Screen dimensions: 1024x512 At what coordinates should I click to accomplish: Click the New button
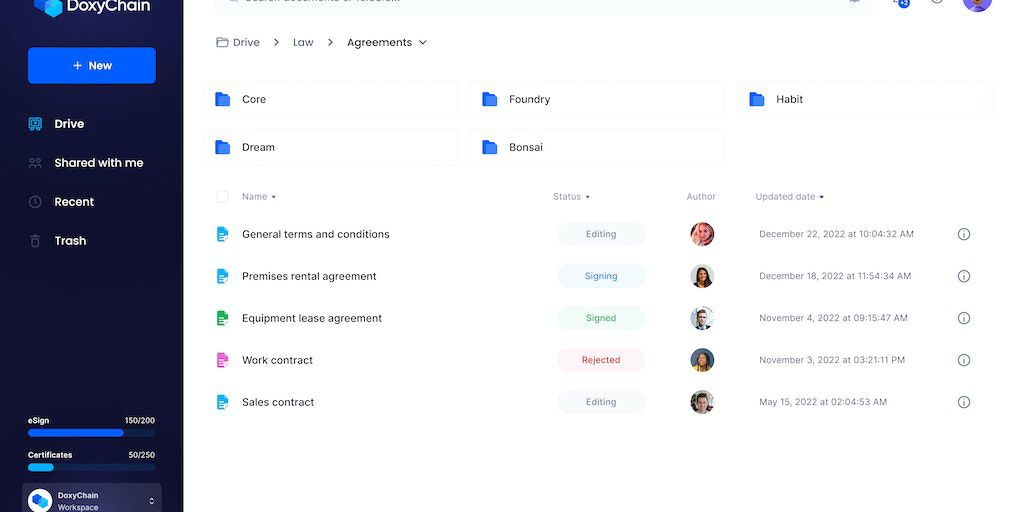(91, 65)
